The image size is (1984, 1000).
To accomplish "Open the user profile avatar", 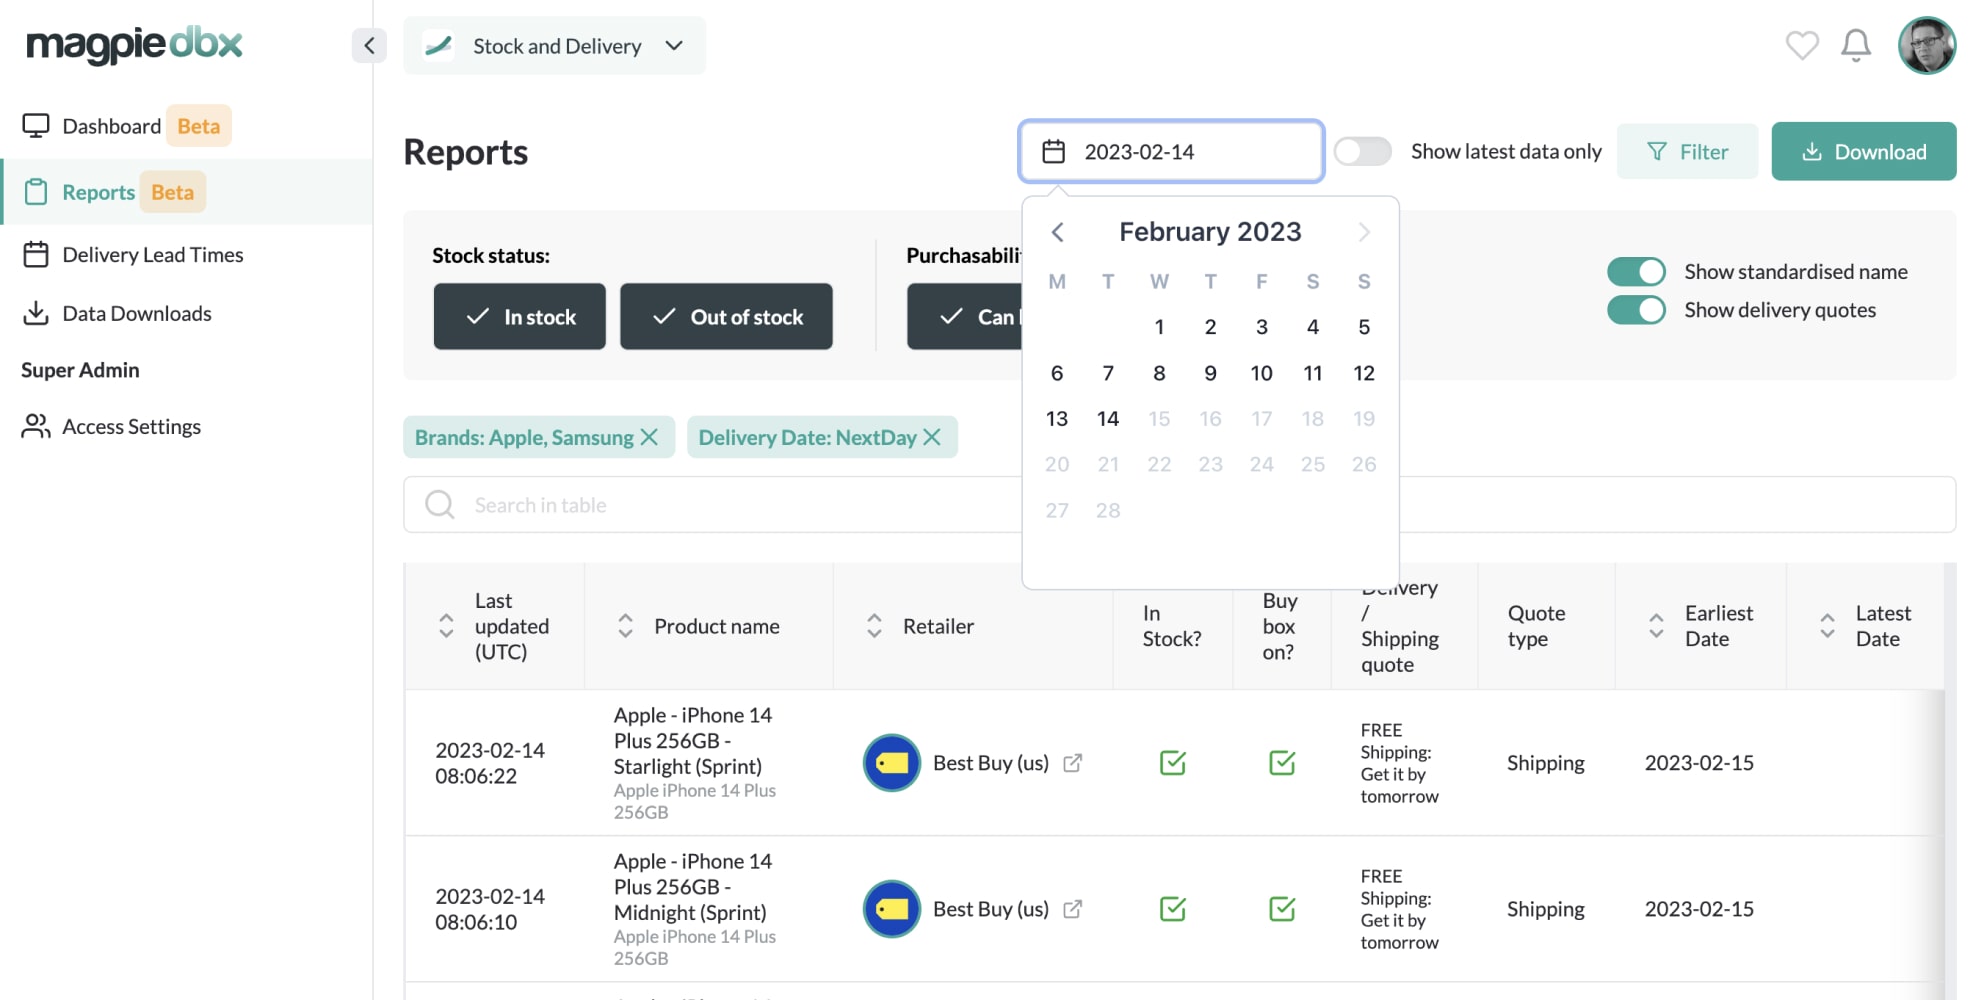I will click(1927, 45).
